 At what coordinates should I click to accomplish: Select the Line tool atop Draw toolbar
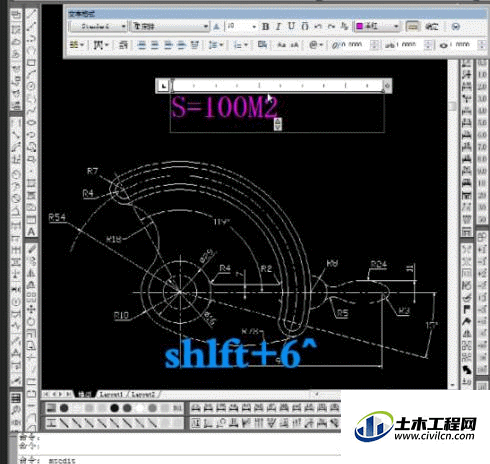[31, 14]
